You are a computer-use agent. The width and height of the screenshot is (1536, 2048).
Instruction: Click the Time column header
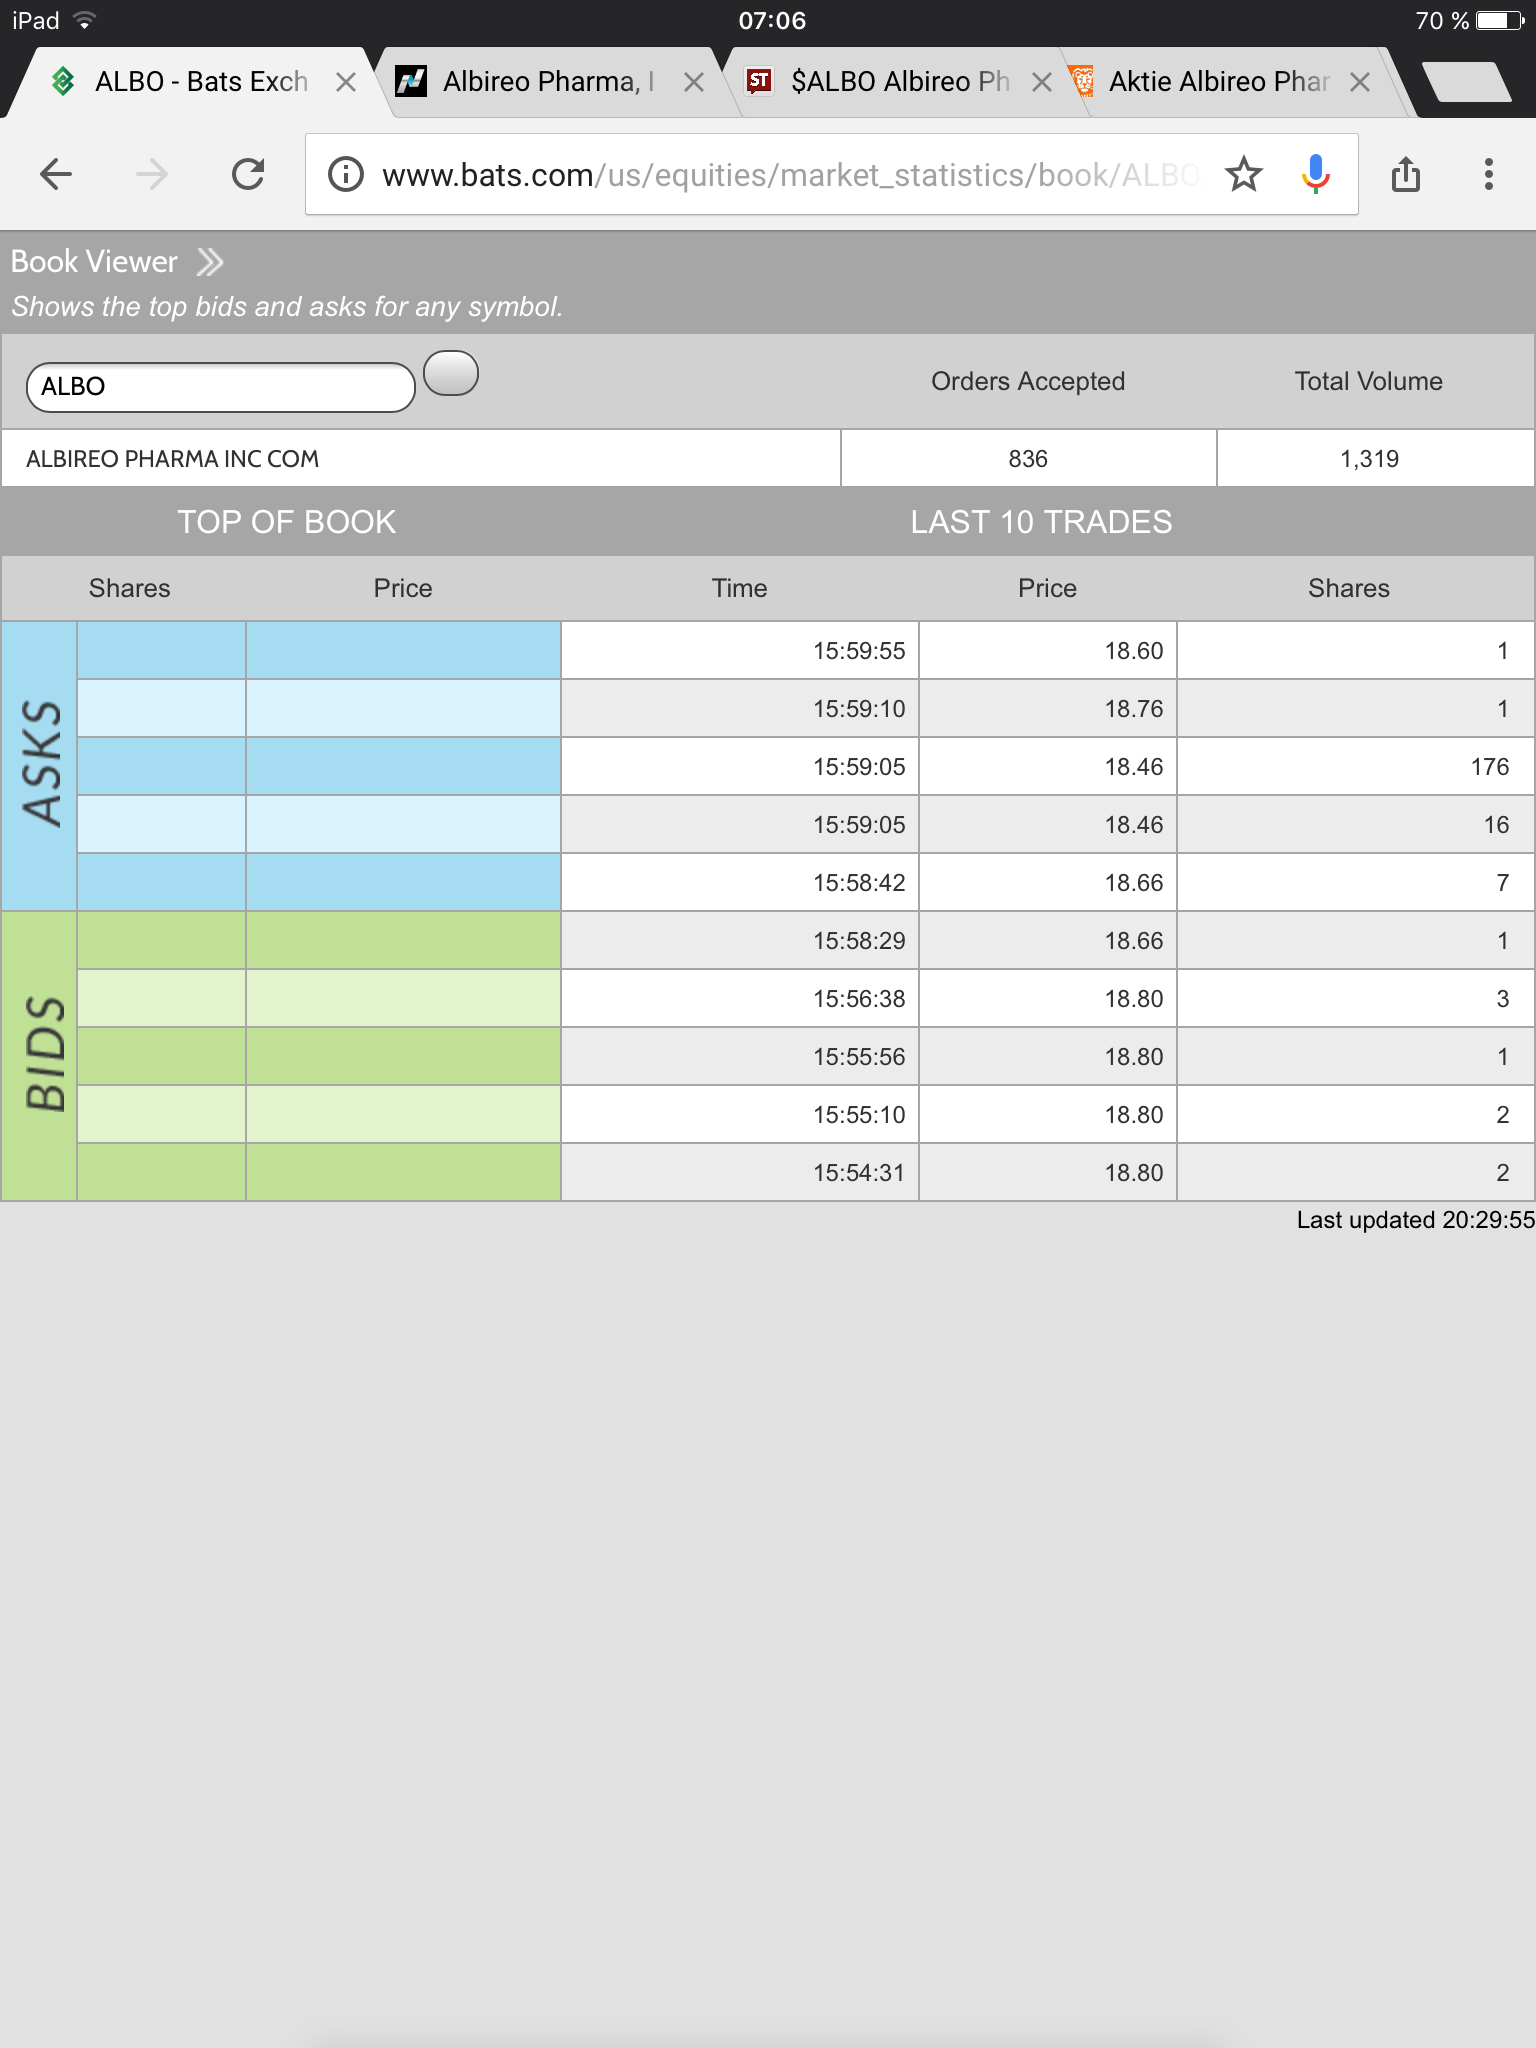pos(740,588)
